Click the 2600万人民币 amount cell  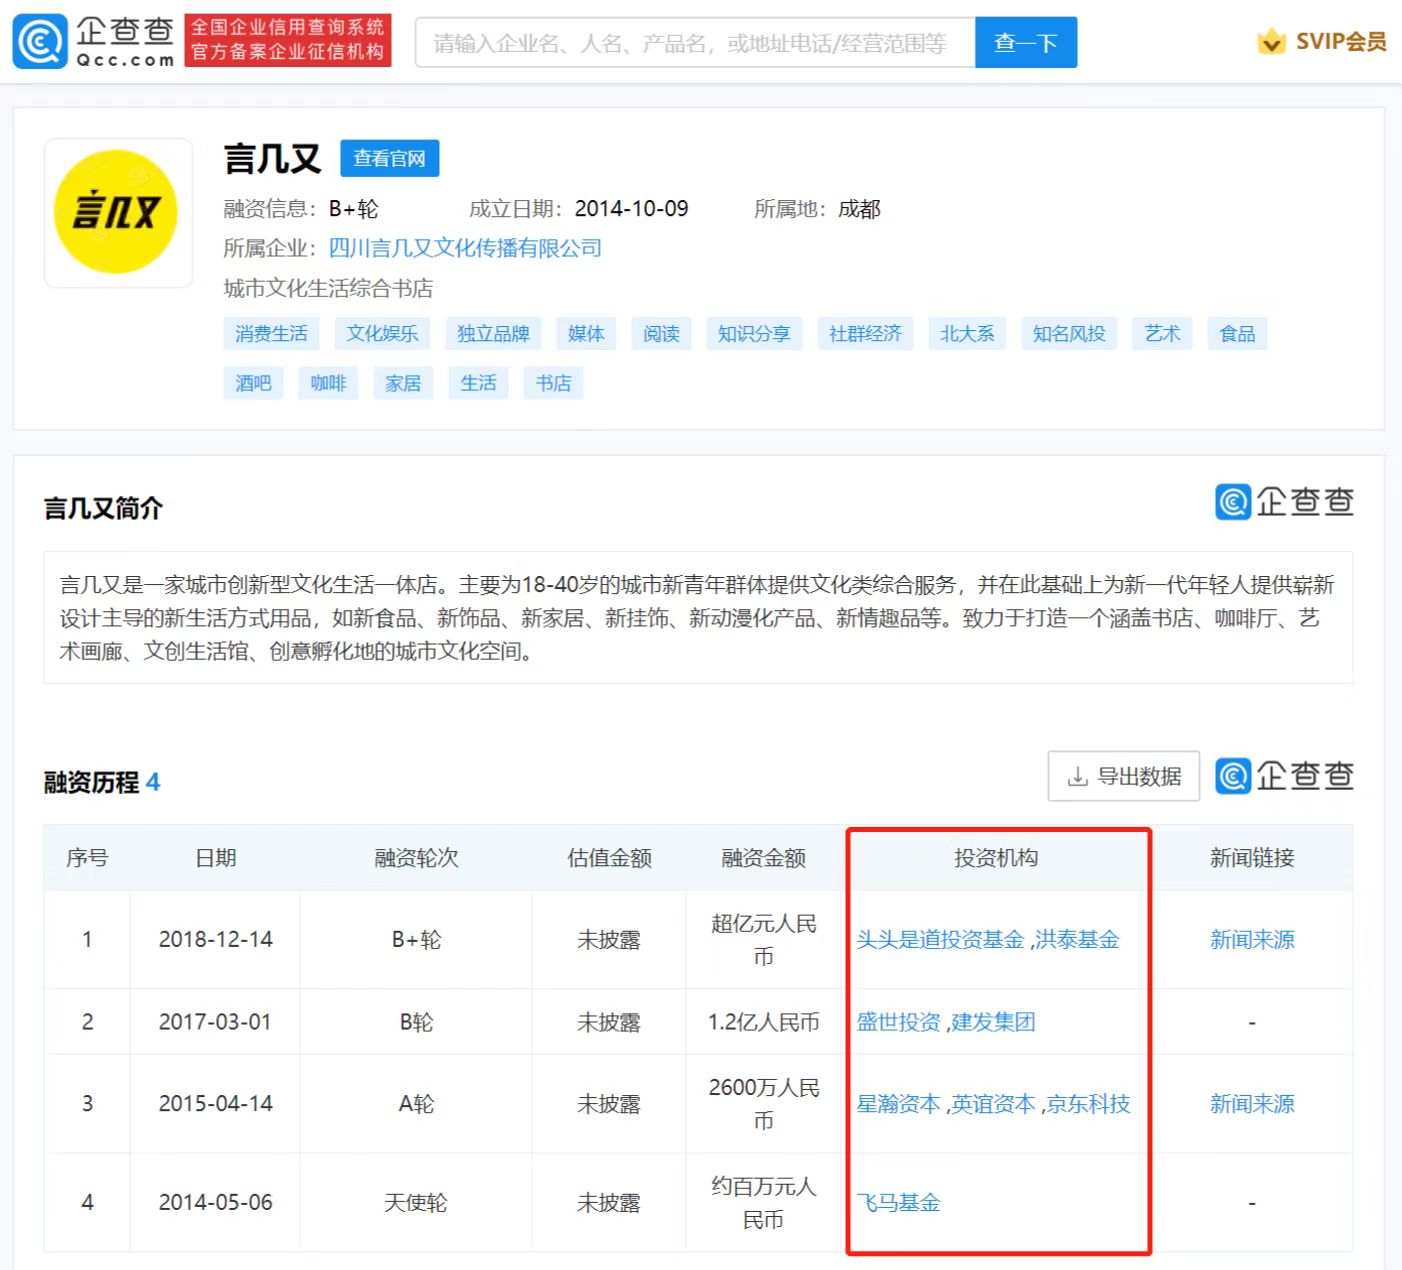tap(764, 1104)
